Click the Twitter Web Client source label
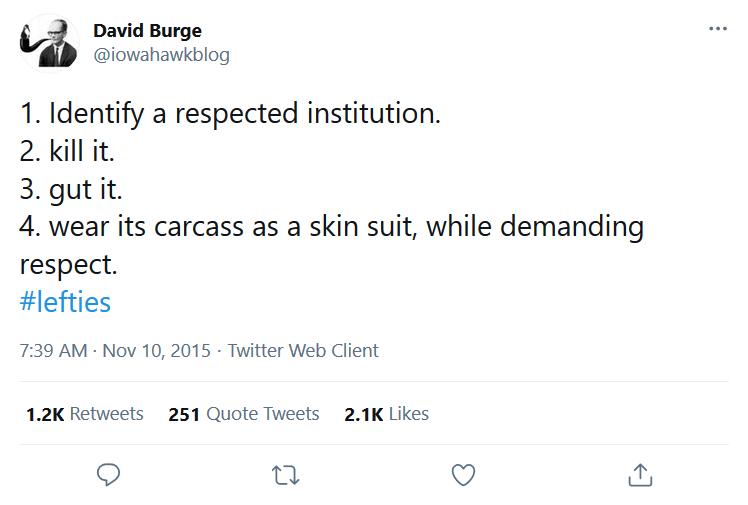The image size is (748, 505). tap(303, 351)
